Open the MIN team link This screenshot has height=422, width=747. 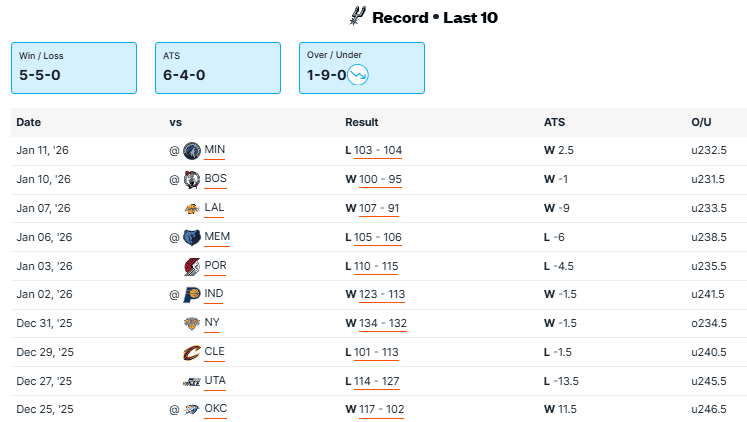[x=215, y=150]
